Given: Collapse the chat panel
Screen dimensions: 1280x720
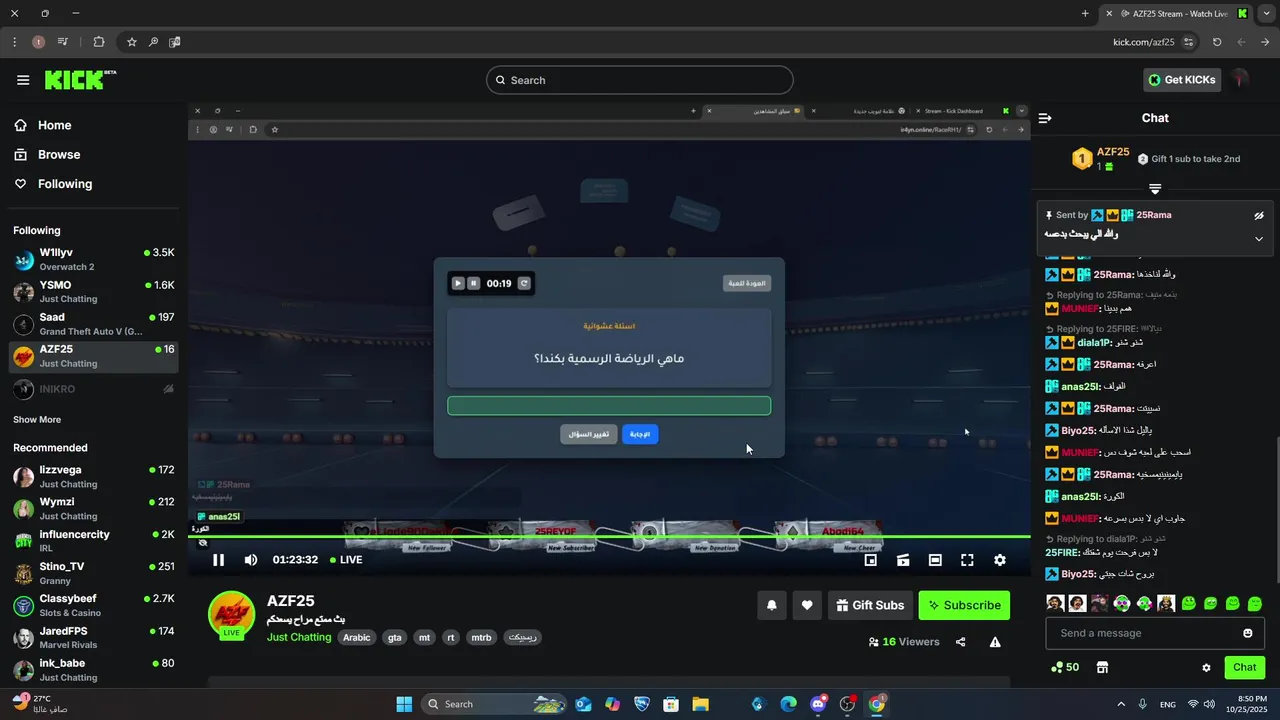Looking at the screenshot, I should (x=1046, y=118).
